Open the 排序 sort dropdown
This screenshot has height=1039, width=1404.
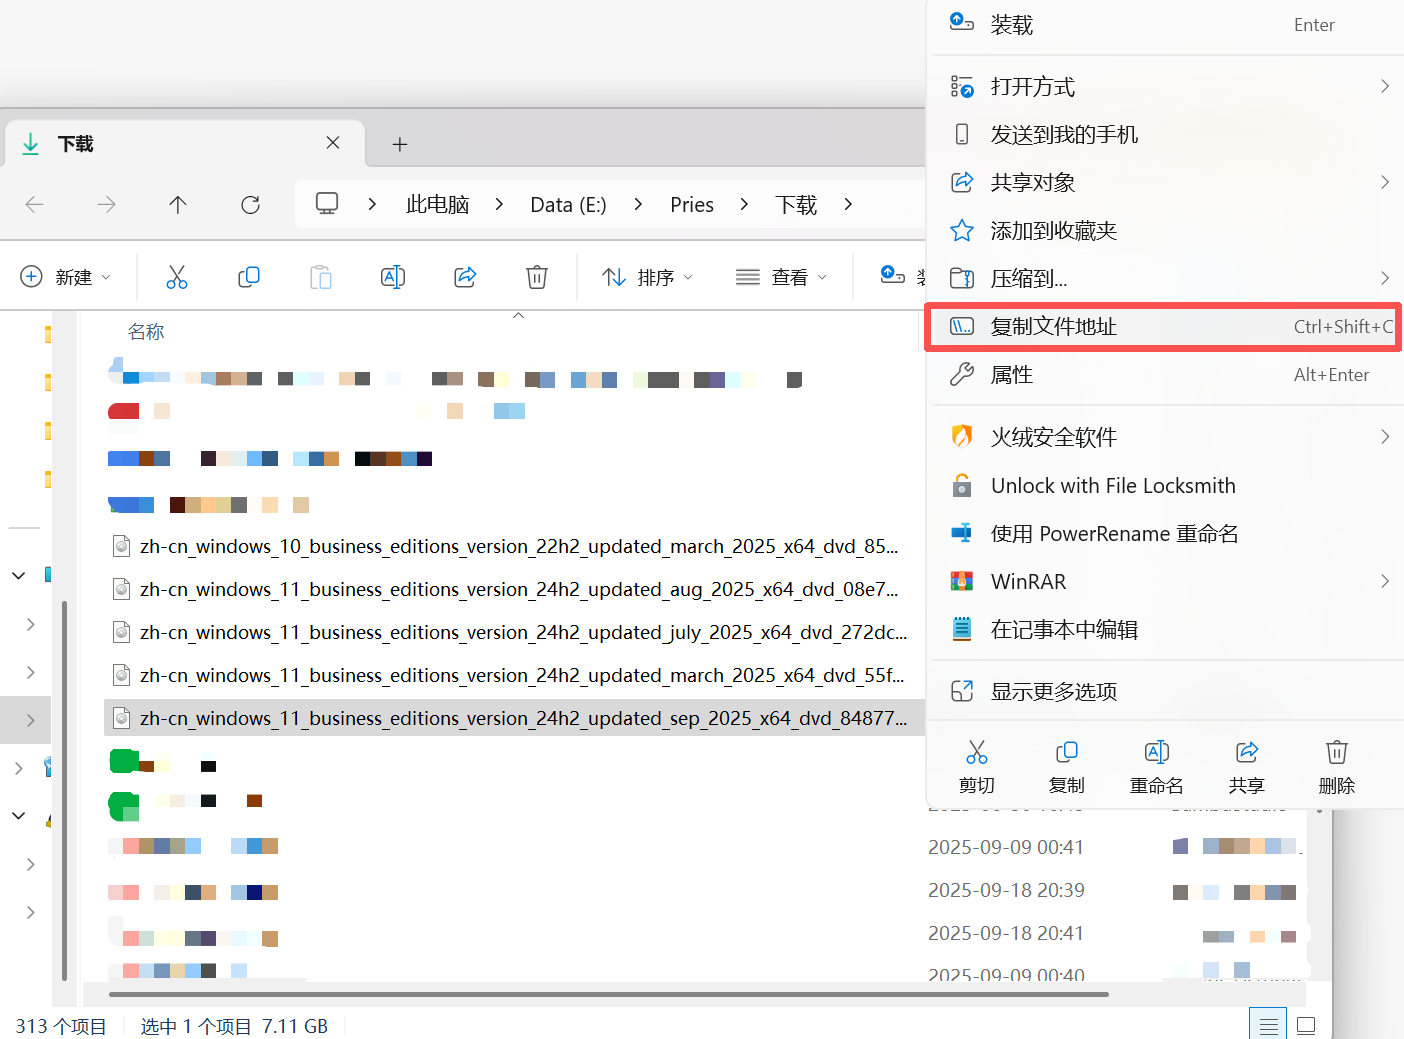pyautogui.click(x=647, y=277)
